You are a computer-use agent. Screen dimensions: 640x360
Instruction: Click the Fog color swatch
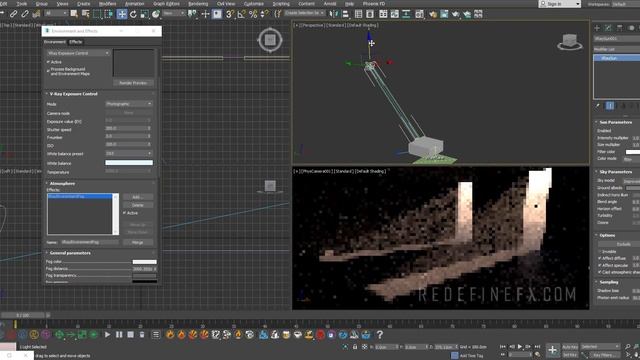144,262
